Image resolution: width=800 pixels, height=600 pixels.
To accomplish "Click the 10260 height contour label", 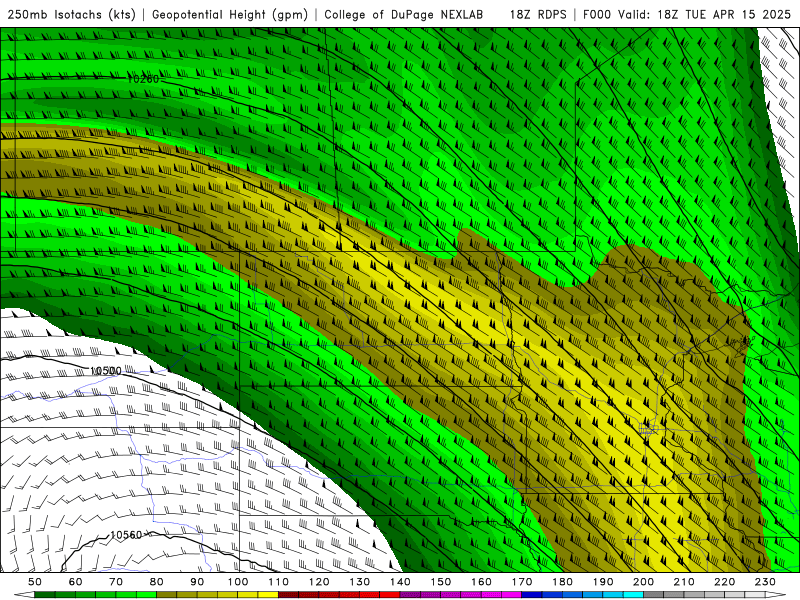I will pyautogui.click(x=143, y=79).
